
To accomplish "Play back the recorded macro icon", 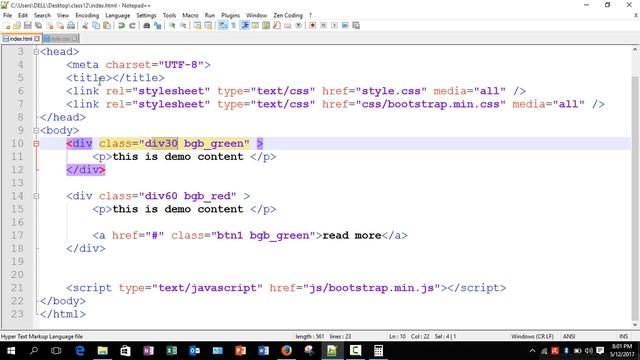I will 335,25.
